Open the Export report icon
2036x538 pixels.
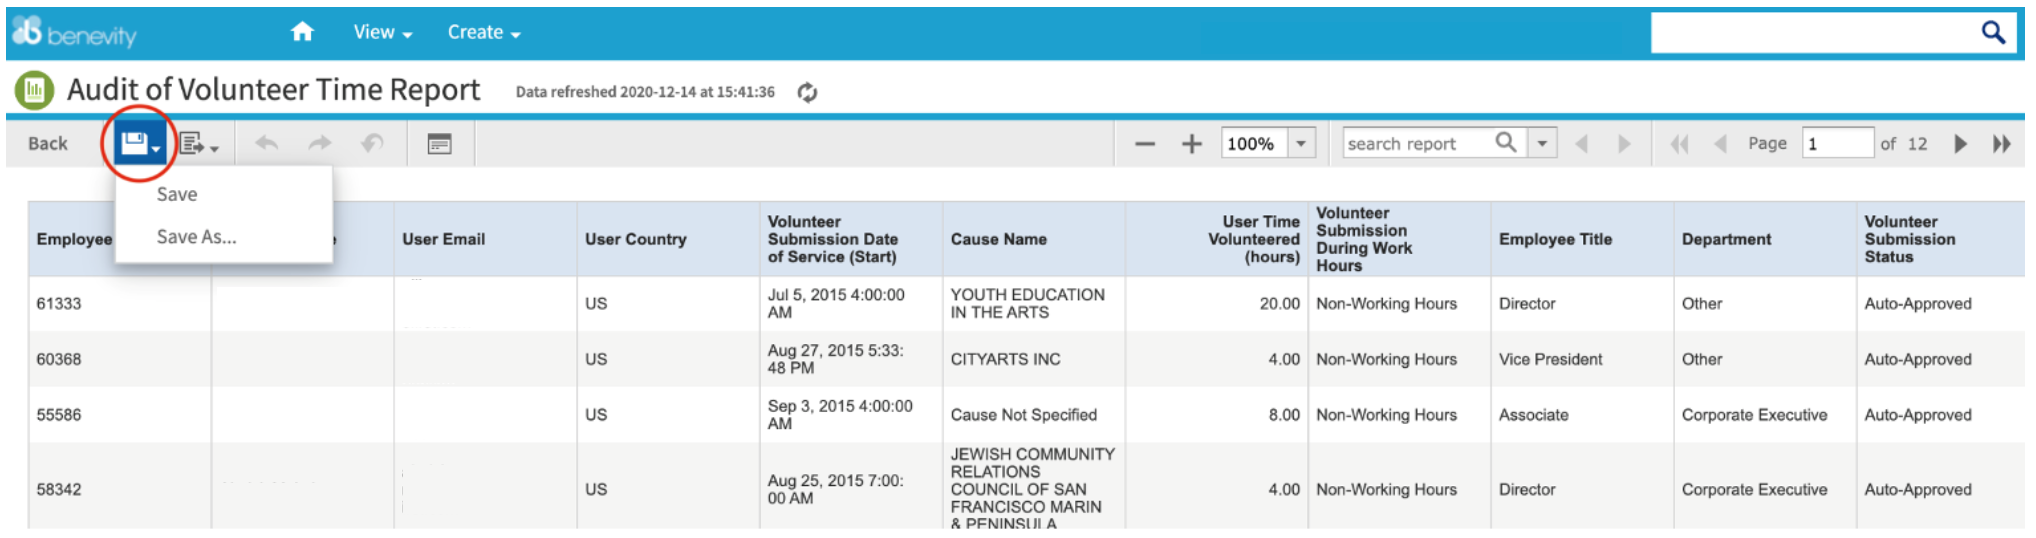click(x=197, y=144)
